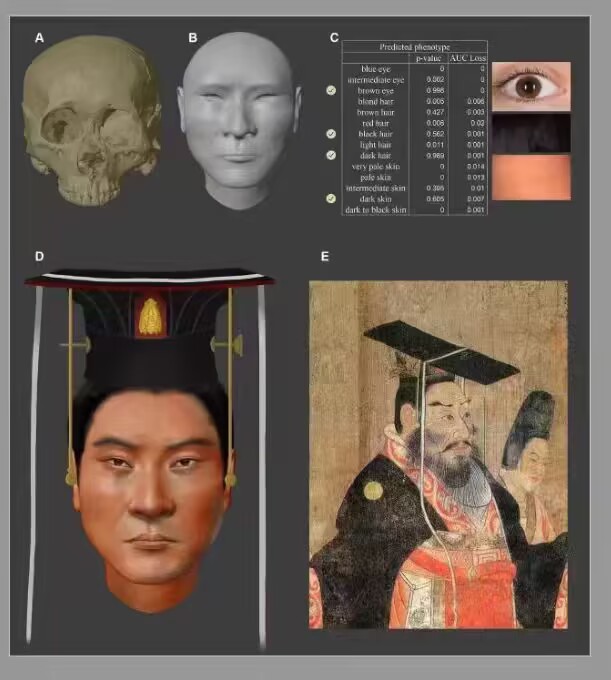
Task: Select the ancient emperor painting in panel E
Action: (438, 454)
